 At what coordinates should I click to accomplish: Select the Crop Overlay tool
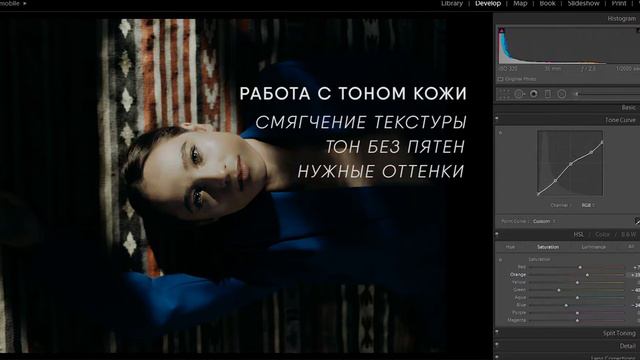click(x=504, y=94)
